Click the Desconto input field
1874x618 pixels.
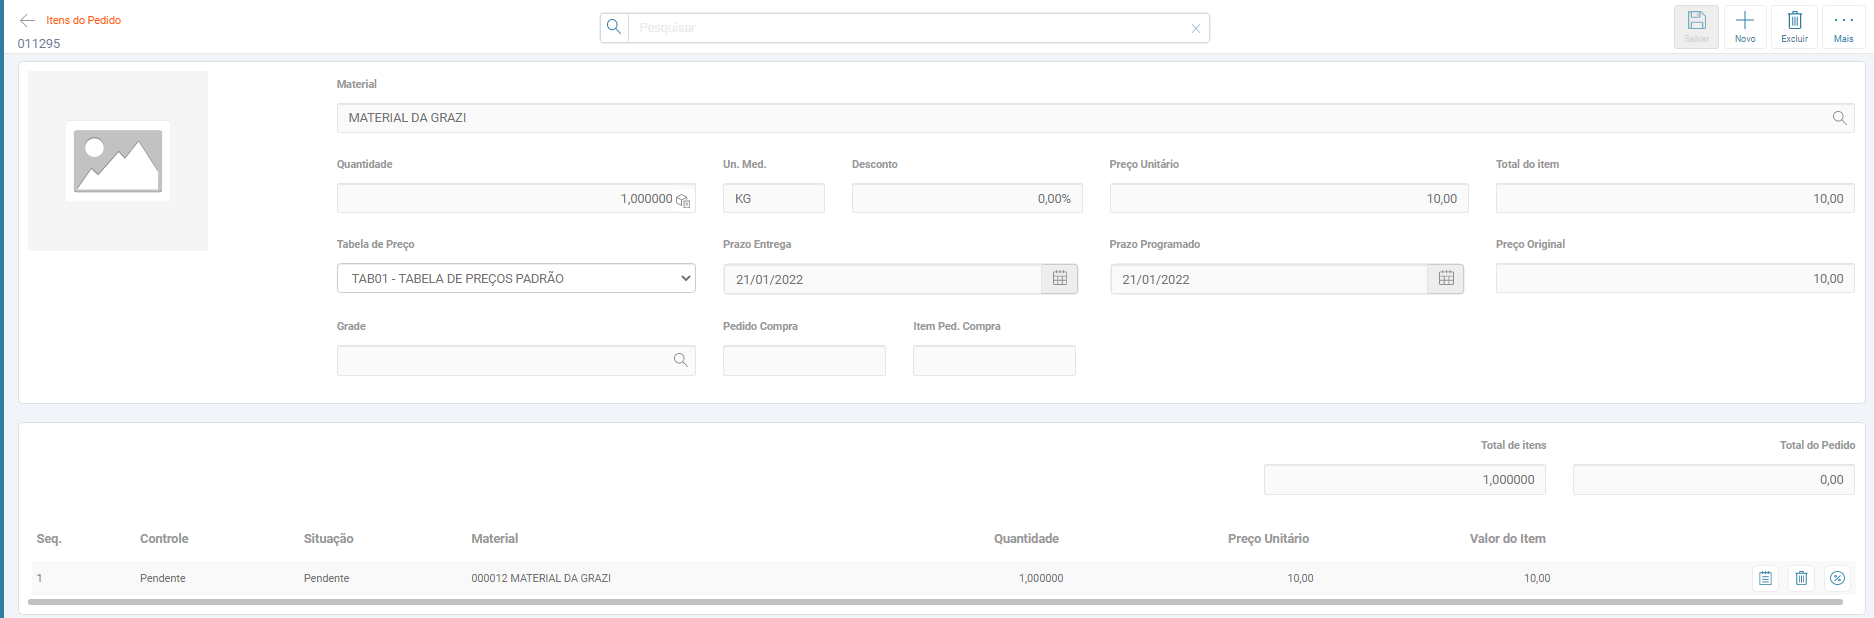click(x=966, y=199)
